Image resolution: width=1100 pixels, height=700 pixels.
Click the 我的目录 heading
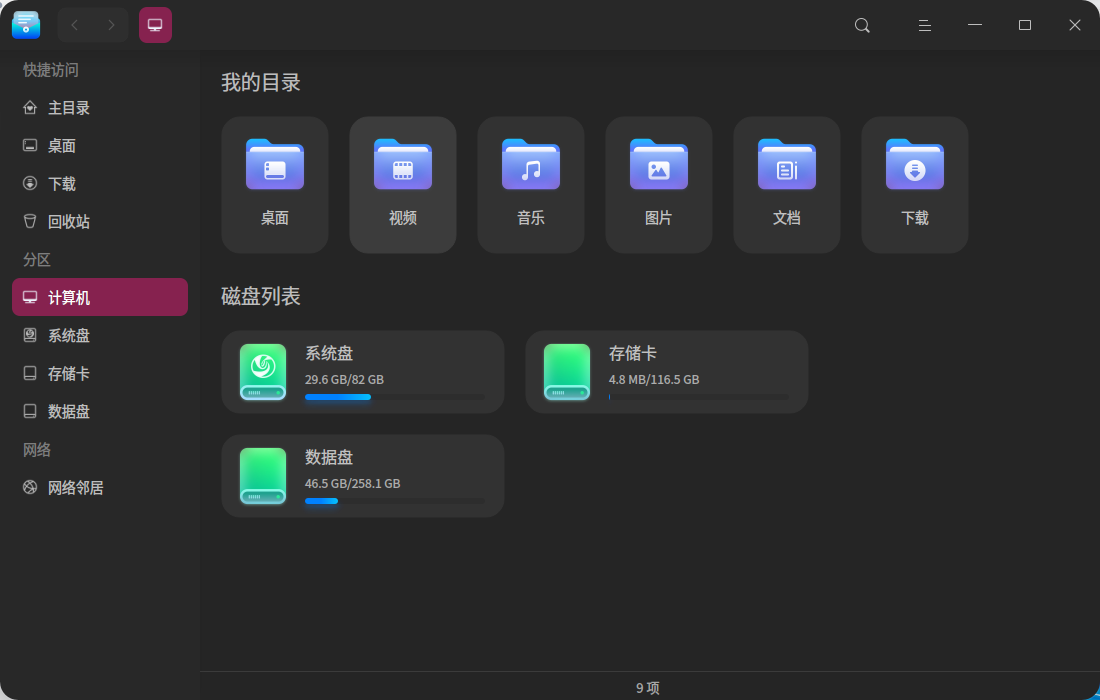click(x=261, y=83)
